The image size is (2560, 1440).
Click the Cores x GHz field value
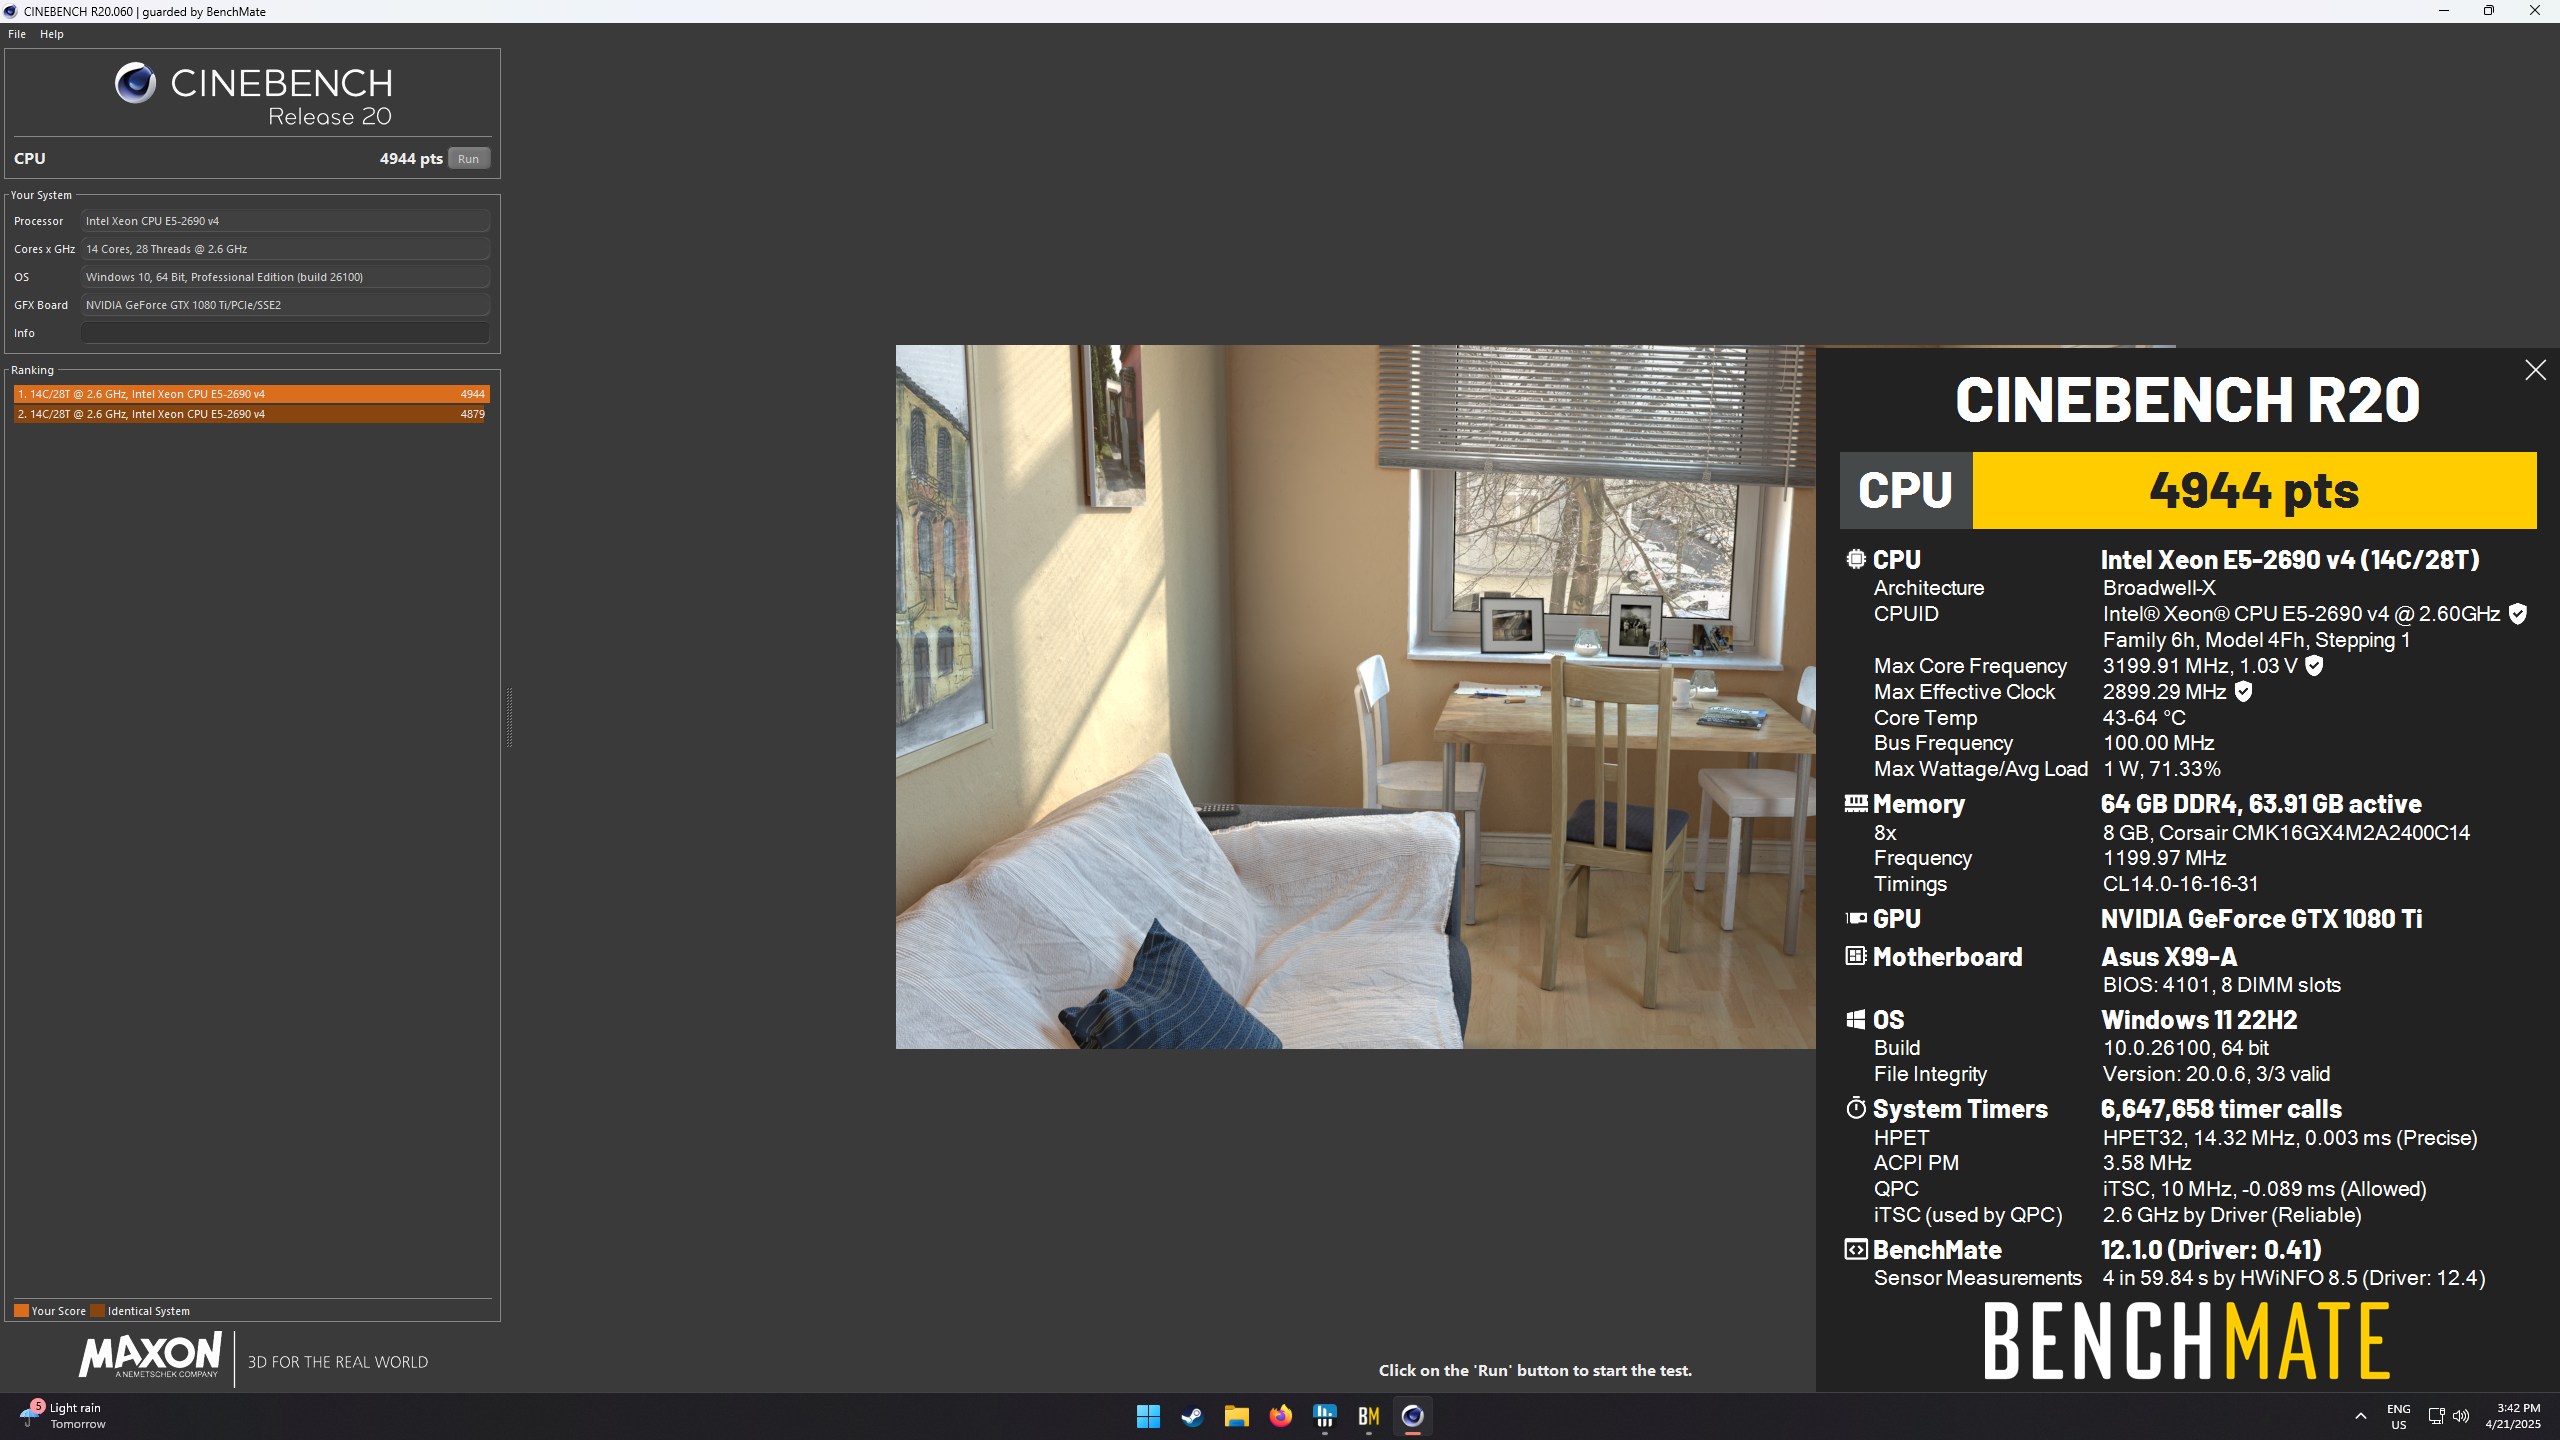click(285, 249)
